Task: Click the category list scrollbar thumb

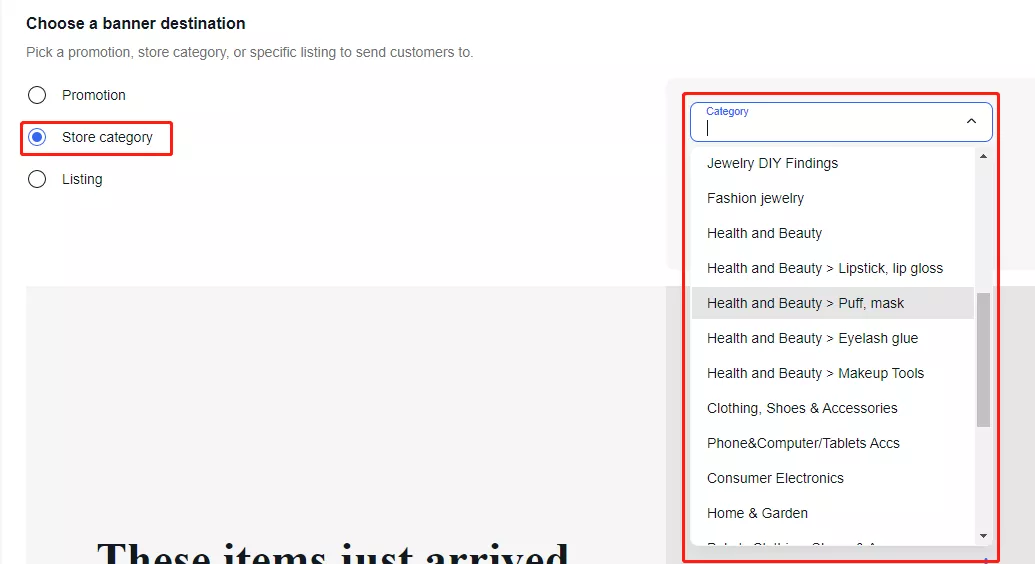Action: click(983, 360)
